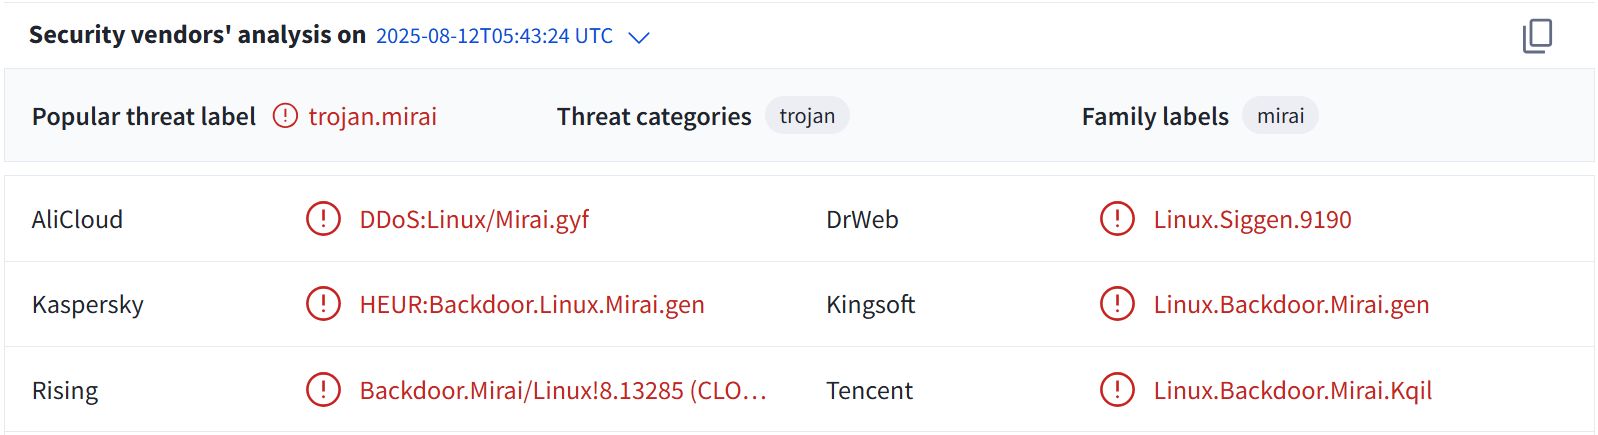Screen dimensions: 1598x435
Task: Click the alert icon in the DrWeb row
Action: pos(1117,218)
